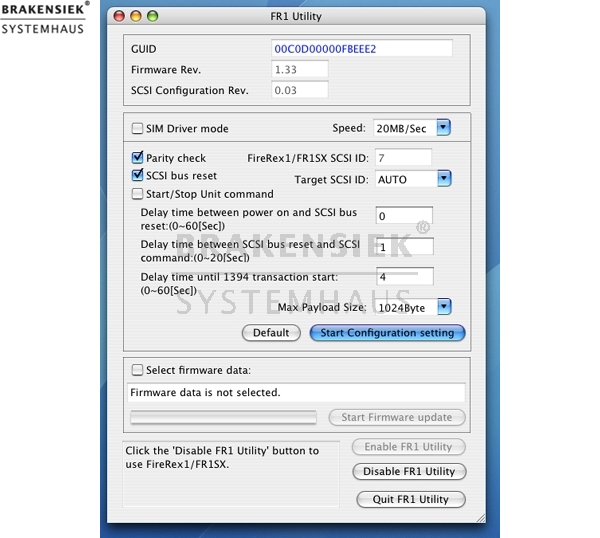The image size is (600, 538).
Task: Focus the 1394 transaction start delay field
Action: (405, 276)
